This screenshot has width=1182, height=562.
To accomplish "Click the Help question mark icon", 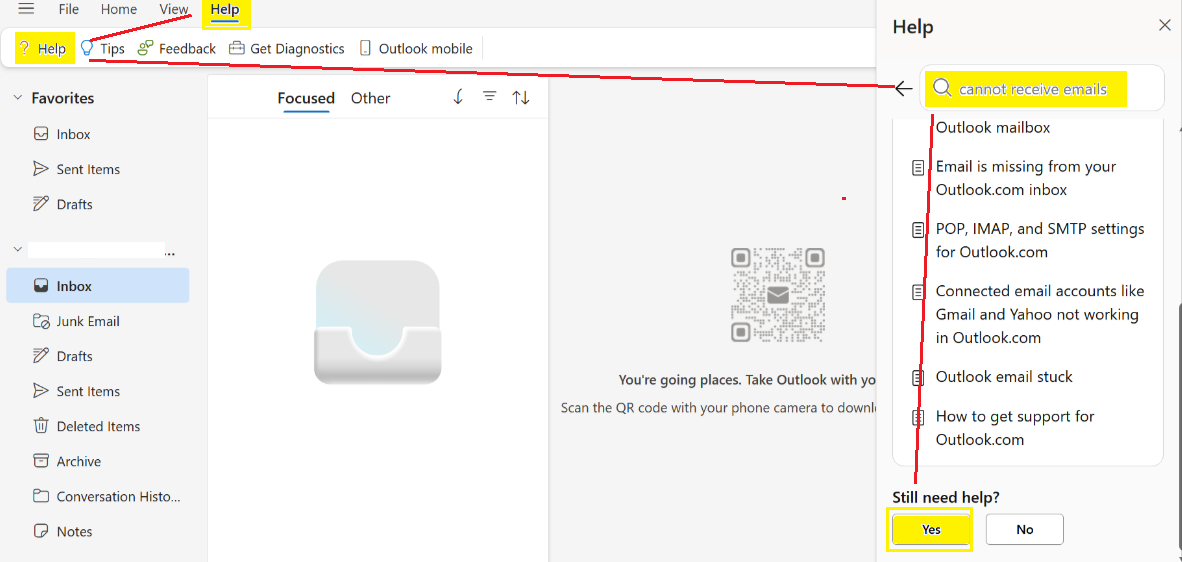I will [x=24, y=49].
